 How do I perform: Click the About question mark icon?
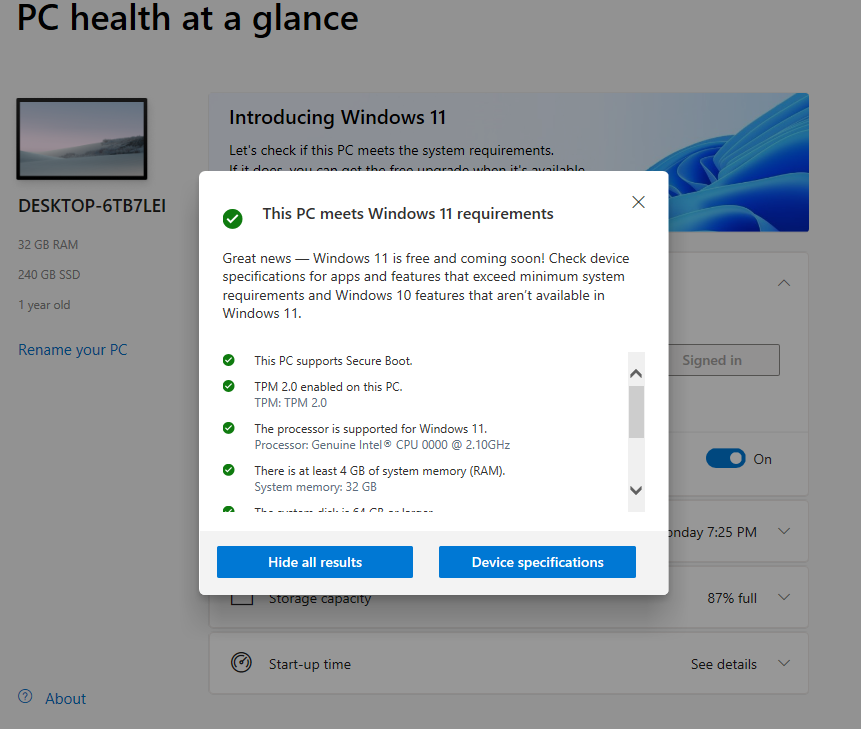[25, 696]
